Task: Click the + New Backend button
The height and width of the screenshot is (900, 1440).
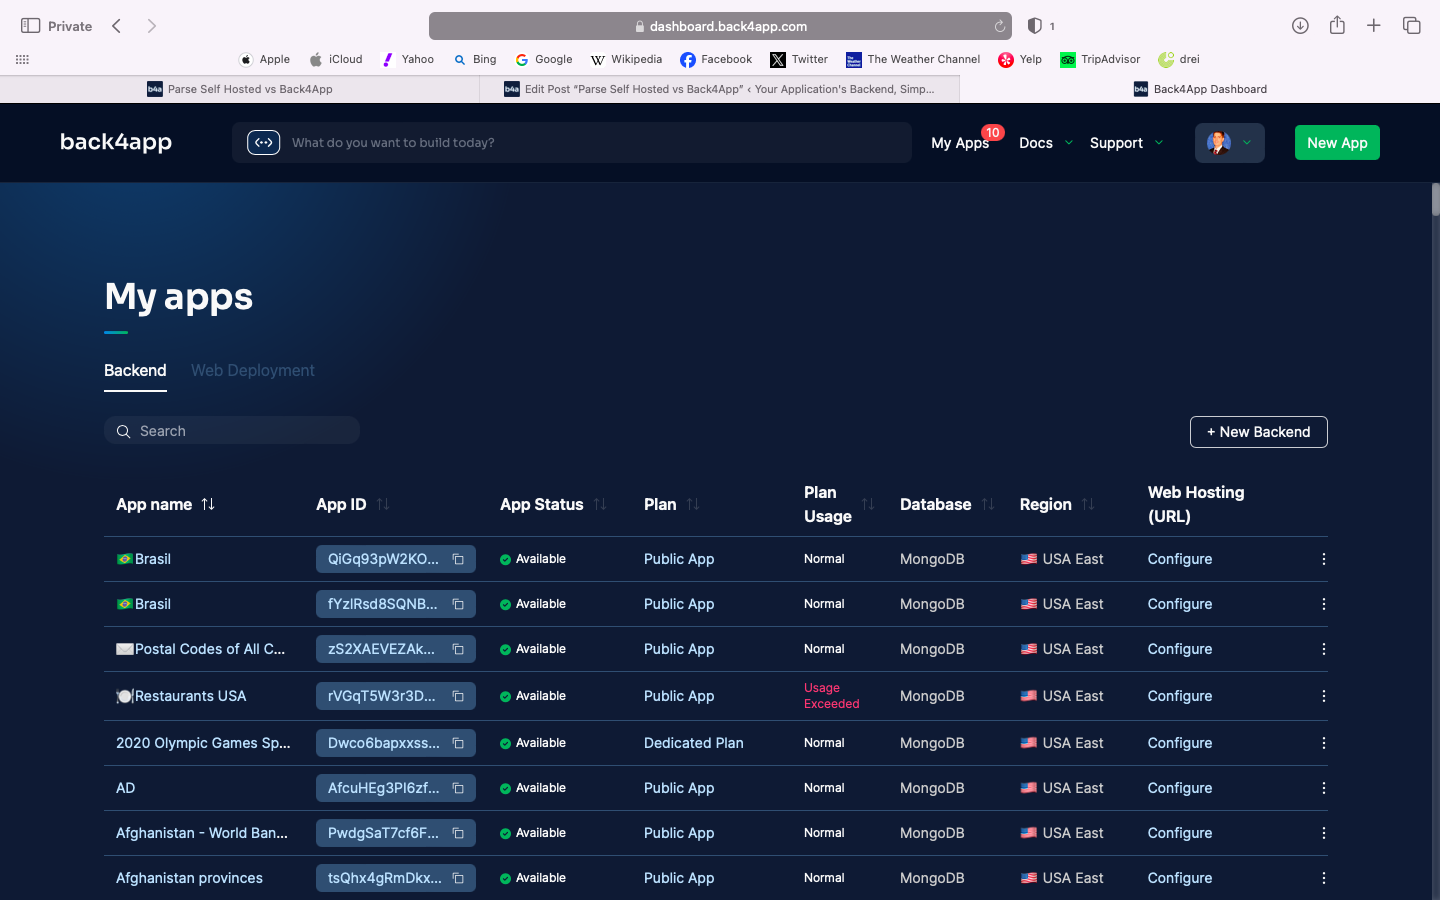Action: pos(1258,432)
